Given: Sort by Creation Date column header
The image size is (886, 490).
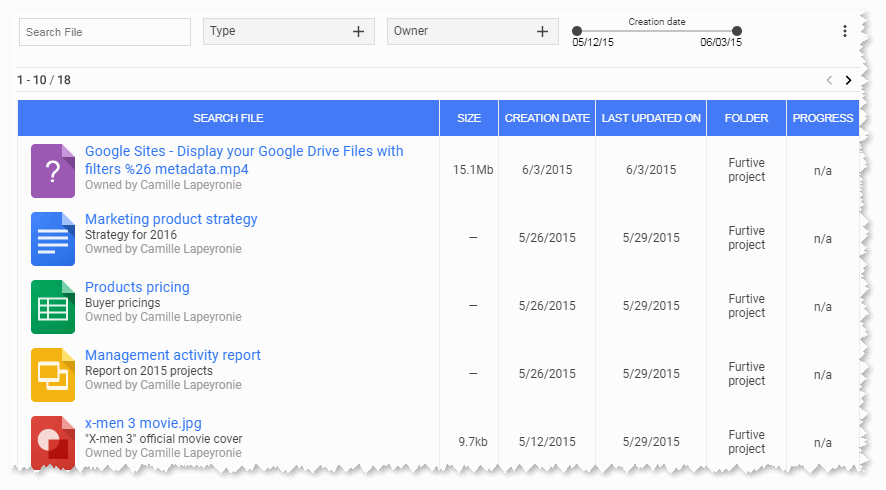Looking at the screenshot, I should click(x=547, y=118).
